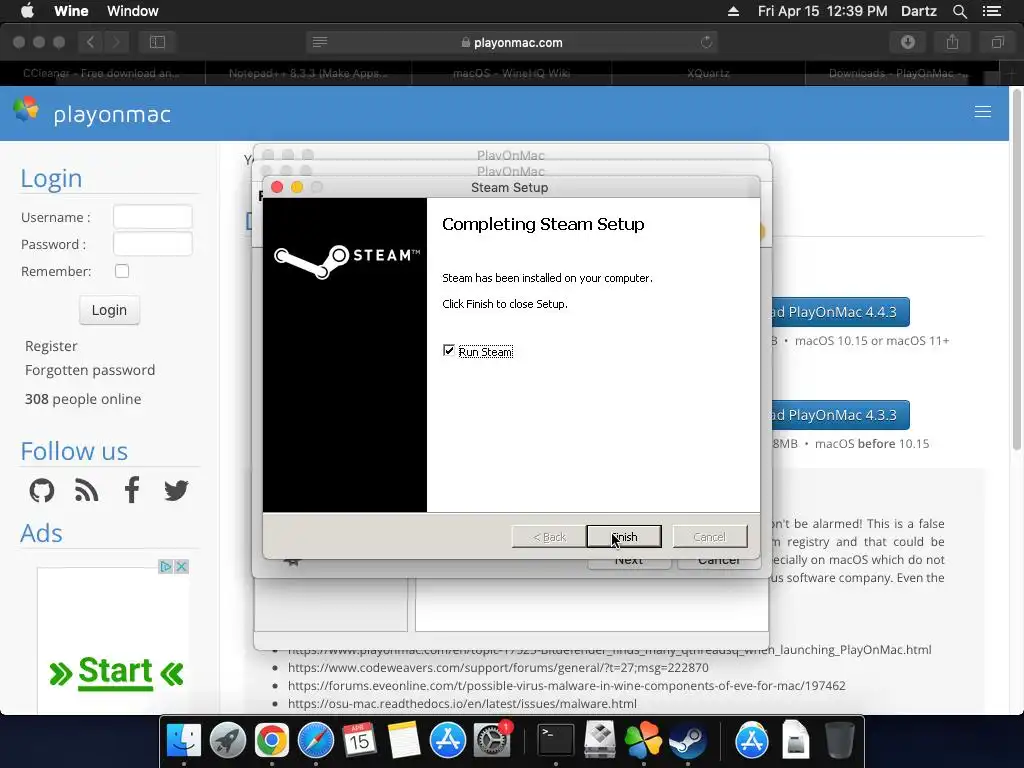Open Terminal from the Dock
Viewport: 1024px width, 768px height.
click(556, 740)
